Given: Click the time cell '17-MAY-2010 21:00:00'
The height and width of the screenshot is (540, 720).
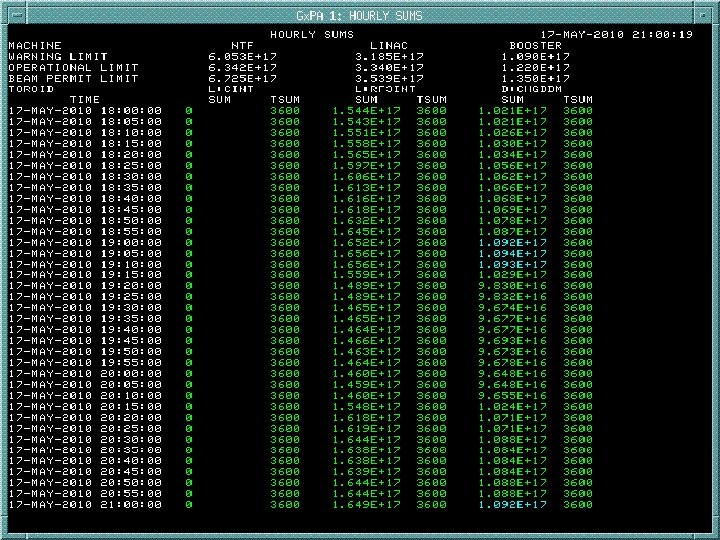Looking at the screenshot, I should (85, 504).
